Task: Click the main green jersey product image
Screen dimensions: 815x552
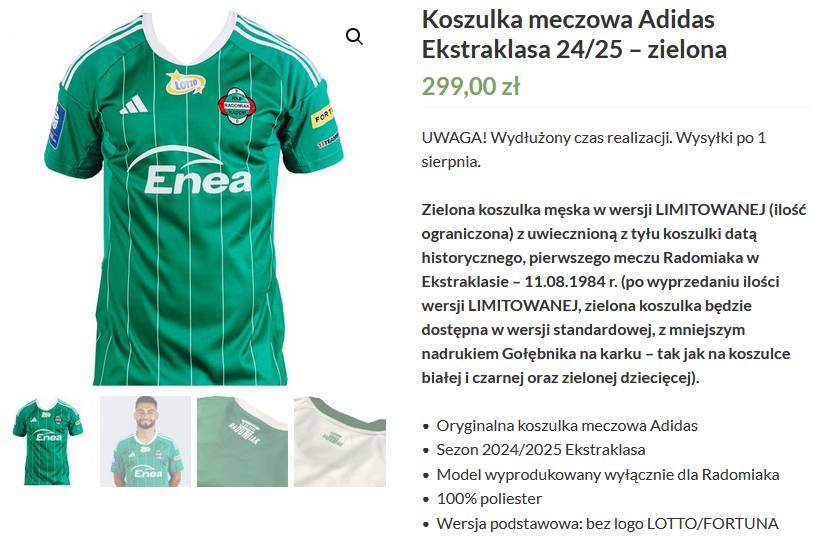Action: (193, 198)
